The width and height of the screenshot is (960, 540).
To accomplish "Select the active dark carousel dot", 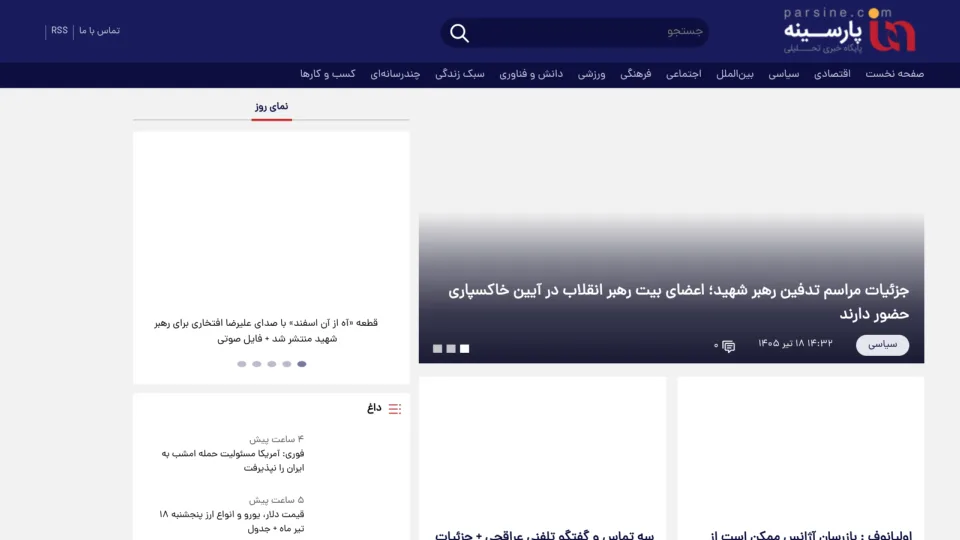I will [302, 364].
